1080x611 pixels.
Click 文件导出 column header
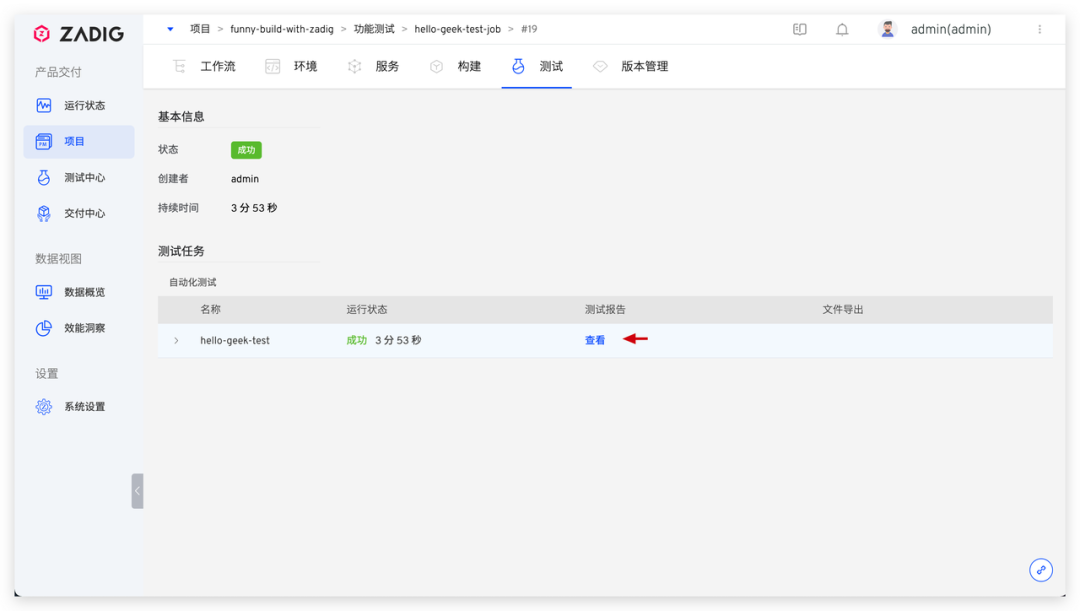pyautogui.click(x=842, y=309)
